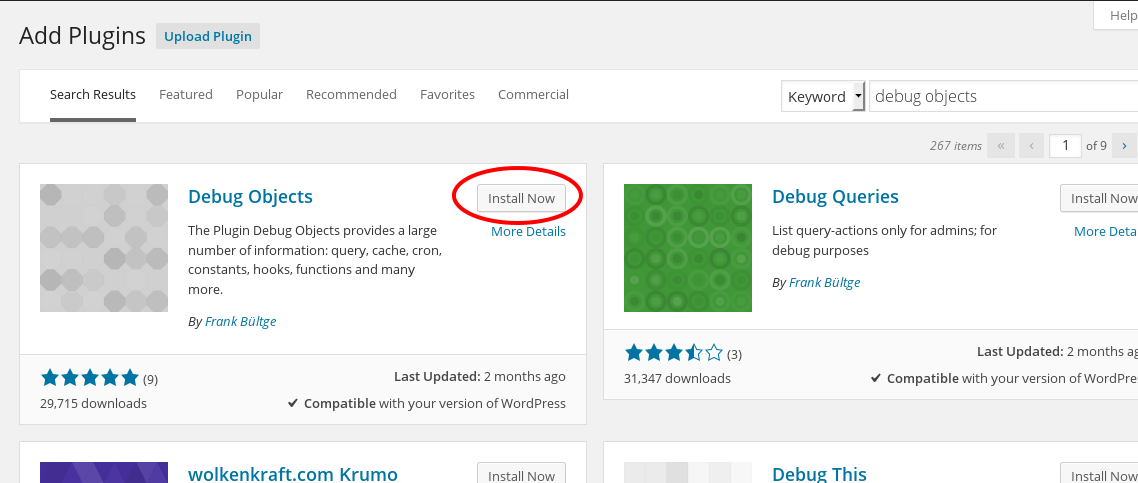1138x483 pixels.
Task: Select the Search Results tab
Action: pos(93,94)
